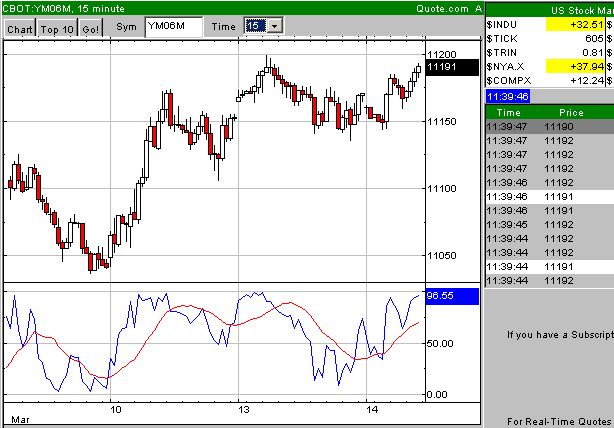Click the Price column header
This screenshot has width=614, height=428.
571,113
